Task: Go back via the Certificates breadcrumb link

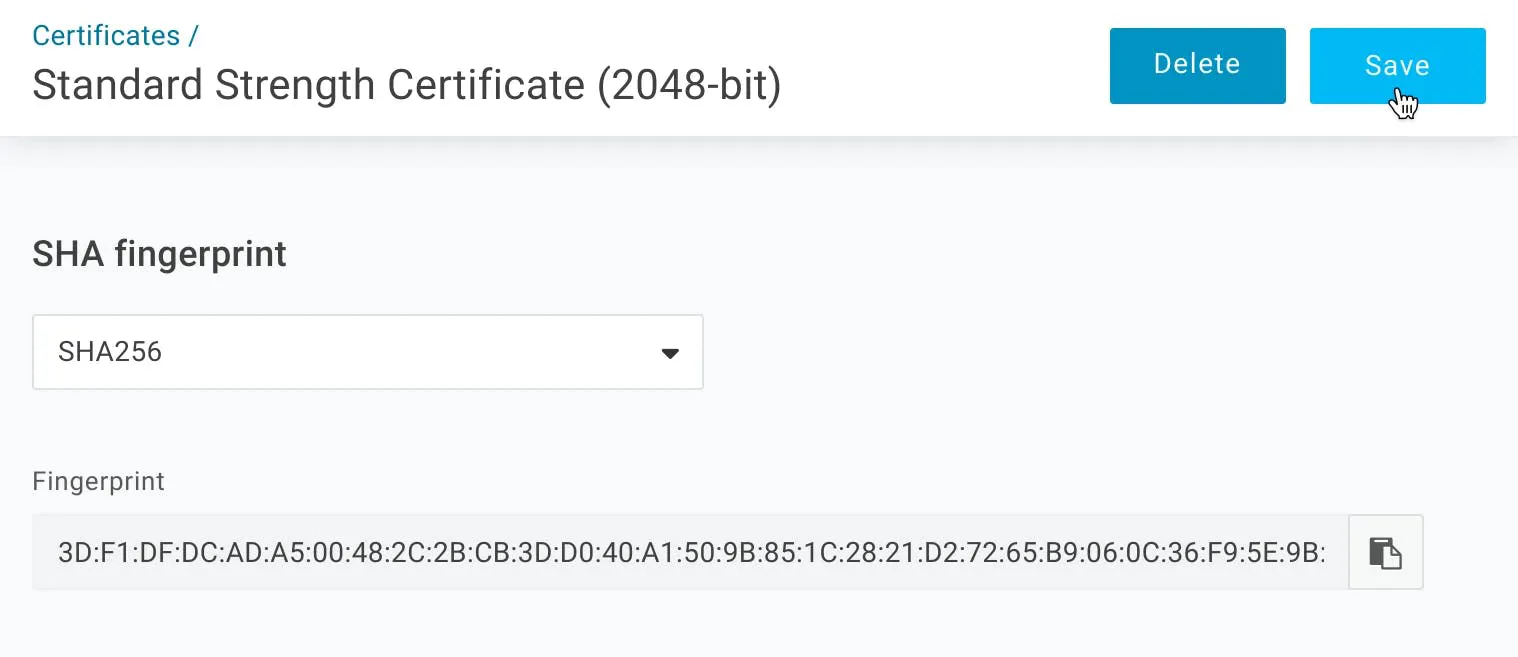Action: [106, 35]
